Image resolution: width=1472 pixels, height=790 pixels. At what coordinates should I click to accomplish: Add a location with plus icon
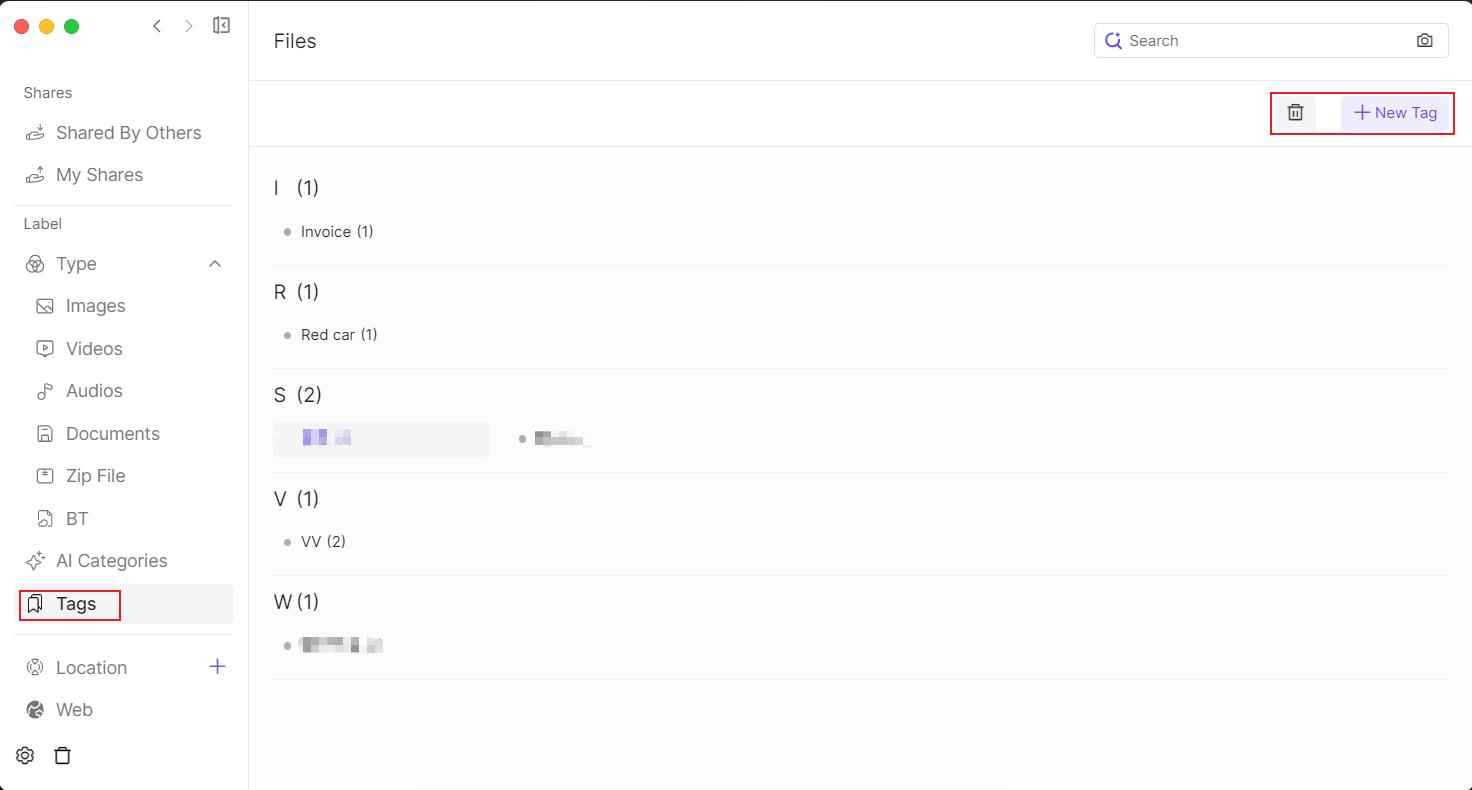pyautogui.click(x=217, y=667)
